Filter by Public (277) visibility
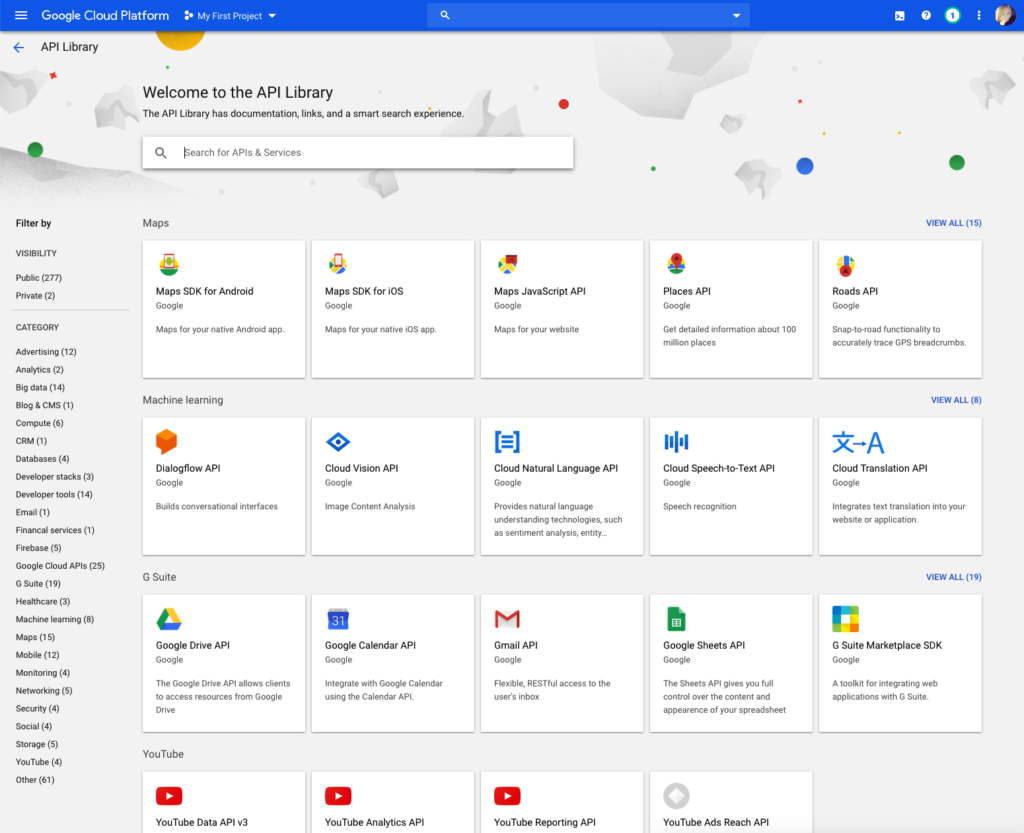Screen dimensions: 1024x833 click(x=39, y=277)
